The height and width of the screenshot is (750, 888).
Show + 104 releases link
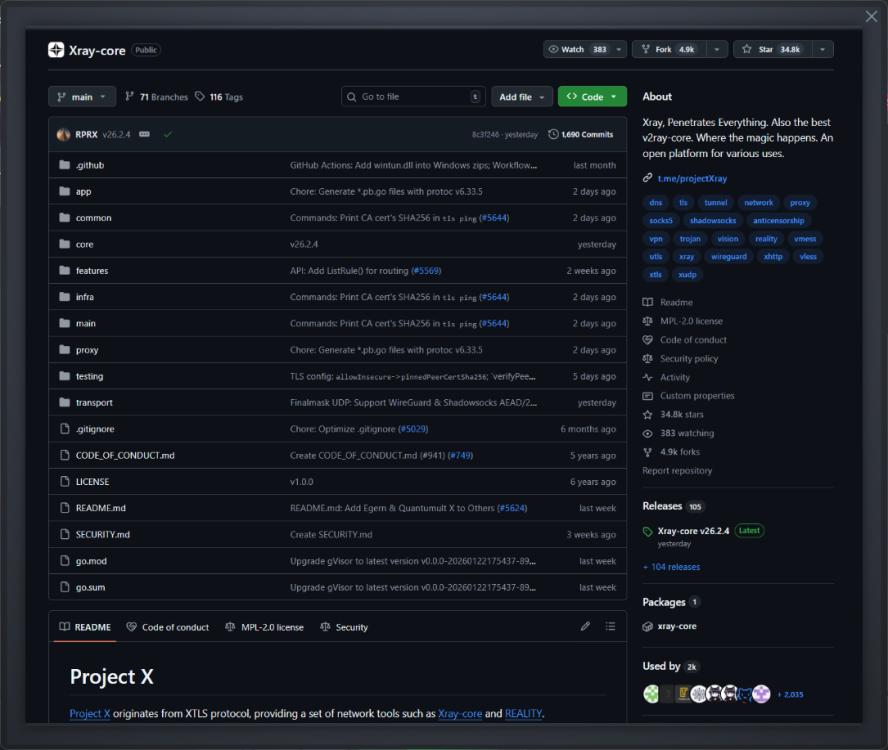click(672, 567)
